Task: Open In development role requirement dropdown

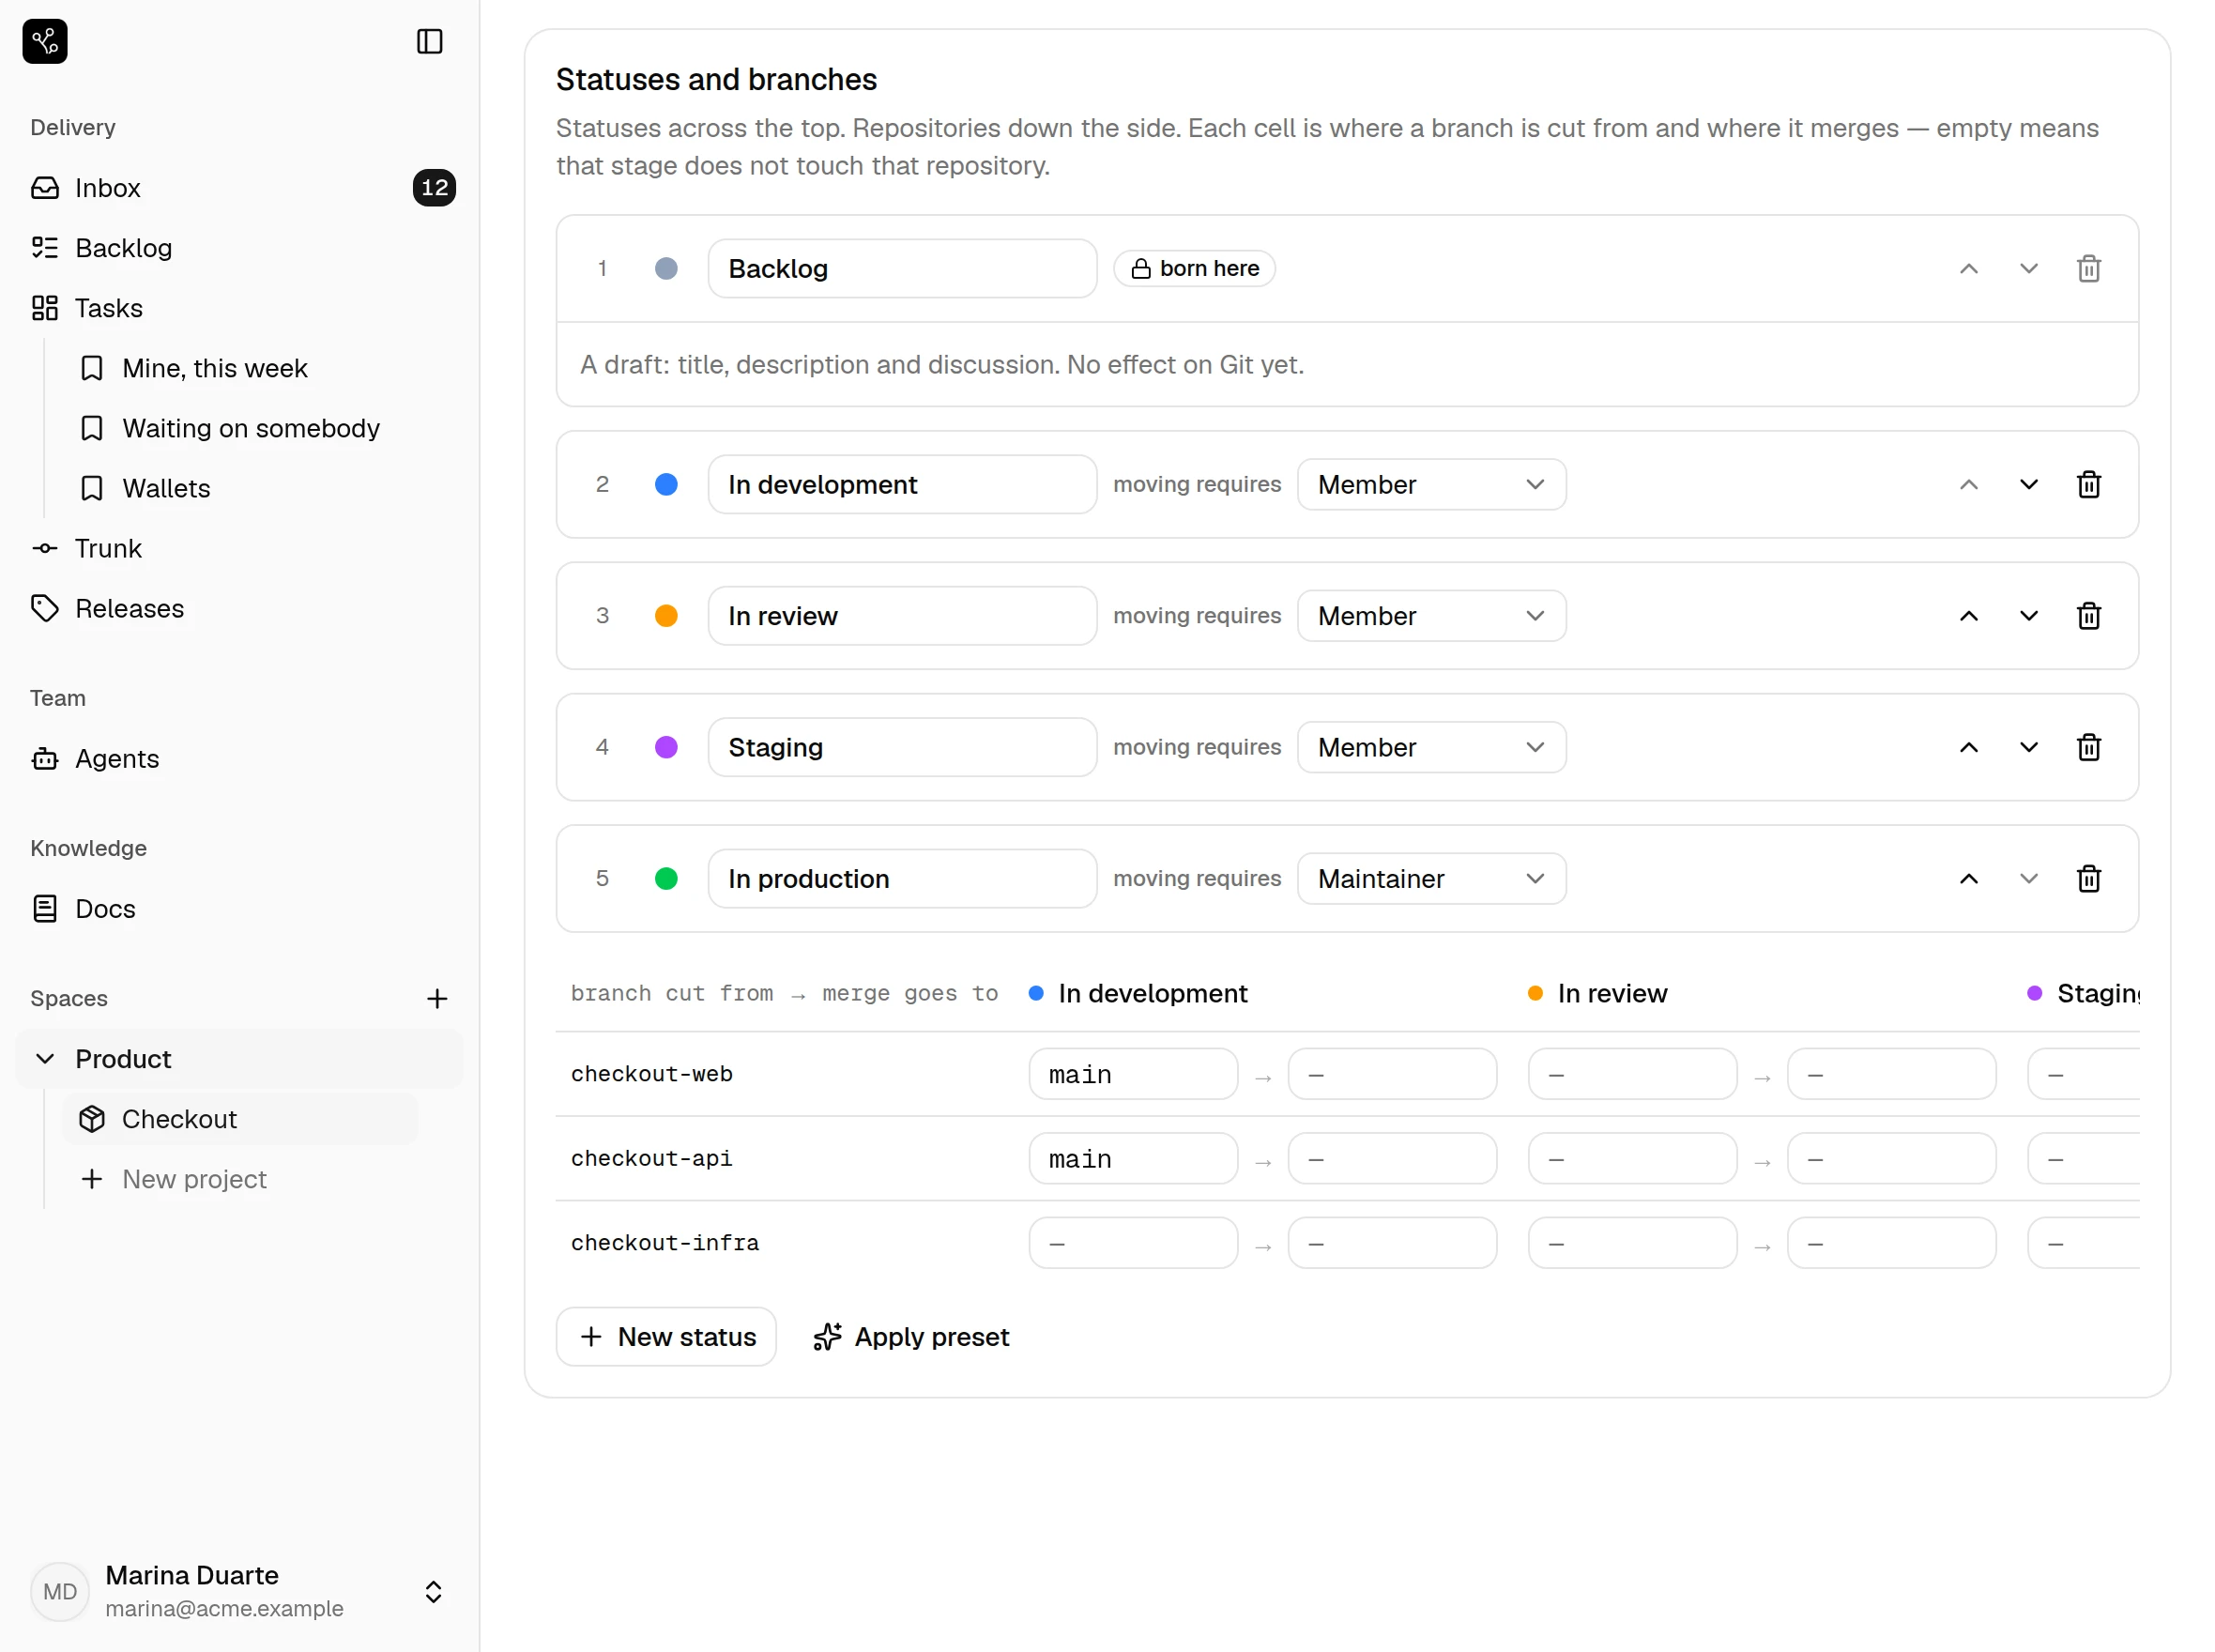Action: click(1431, 484)
